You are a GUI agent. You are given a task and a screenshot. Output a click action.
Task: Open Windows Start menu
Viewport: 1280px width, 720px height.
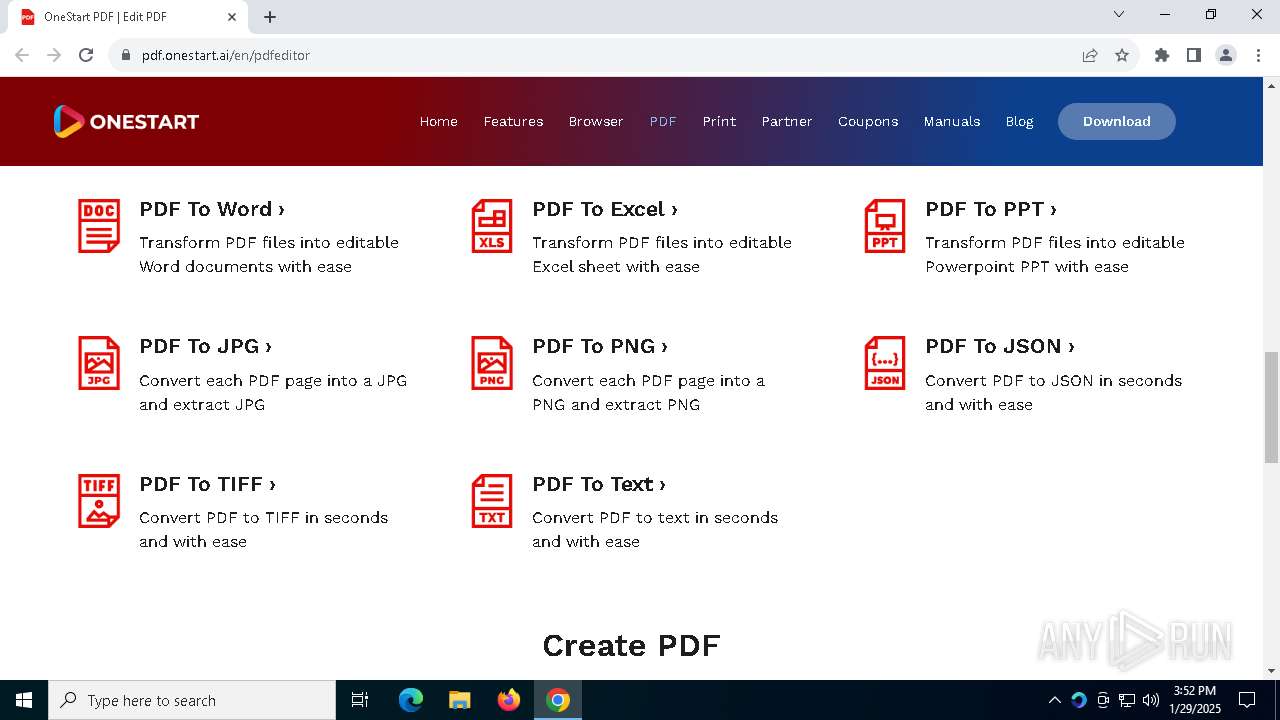24,700
